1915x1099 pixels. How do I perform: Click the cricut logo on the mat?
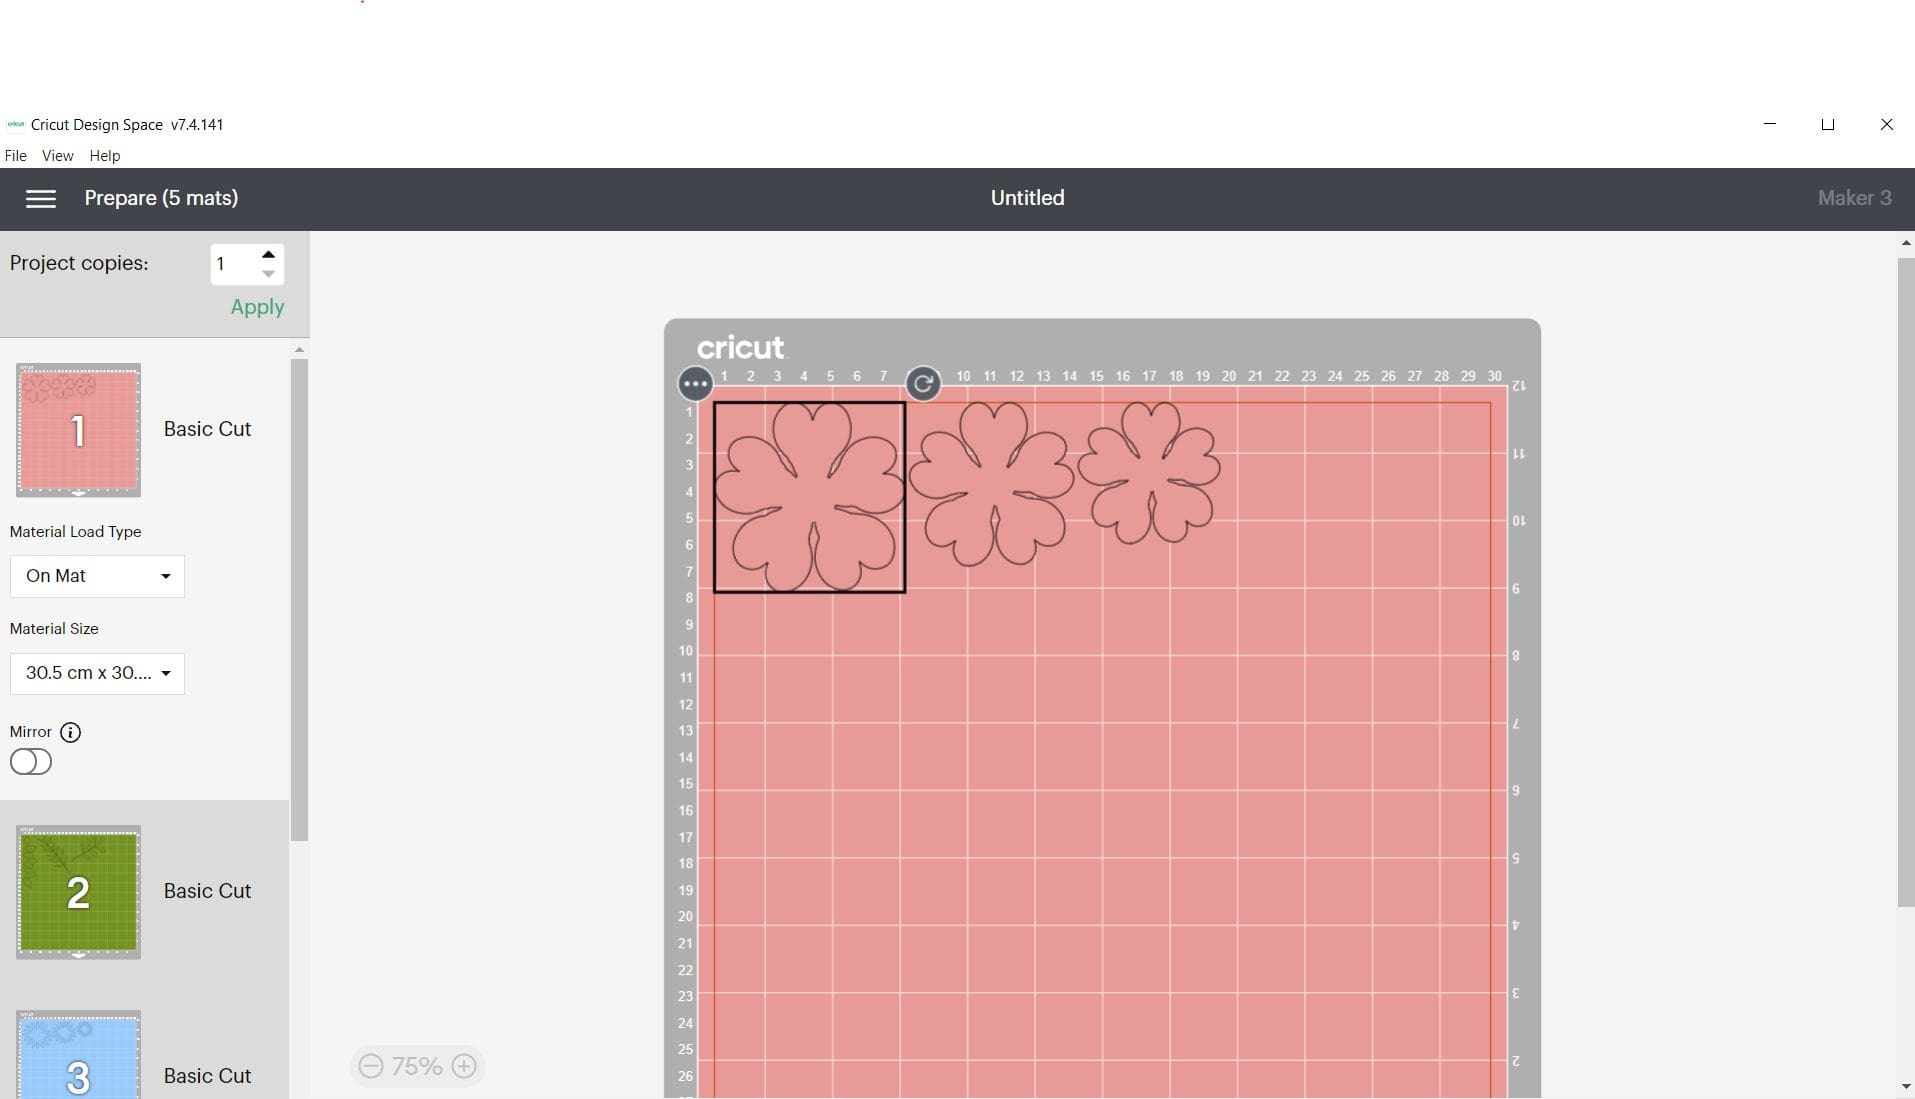click(741, 347)
